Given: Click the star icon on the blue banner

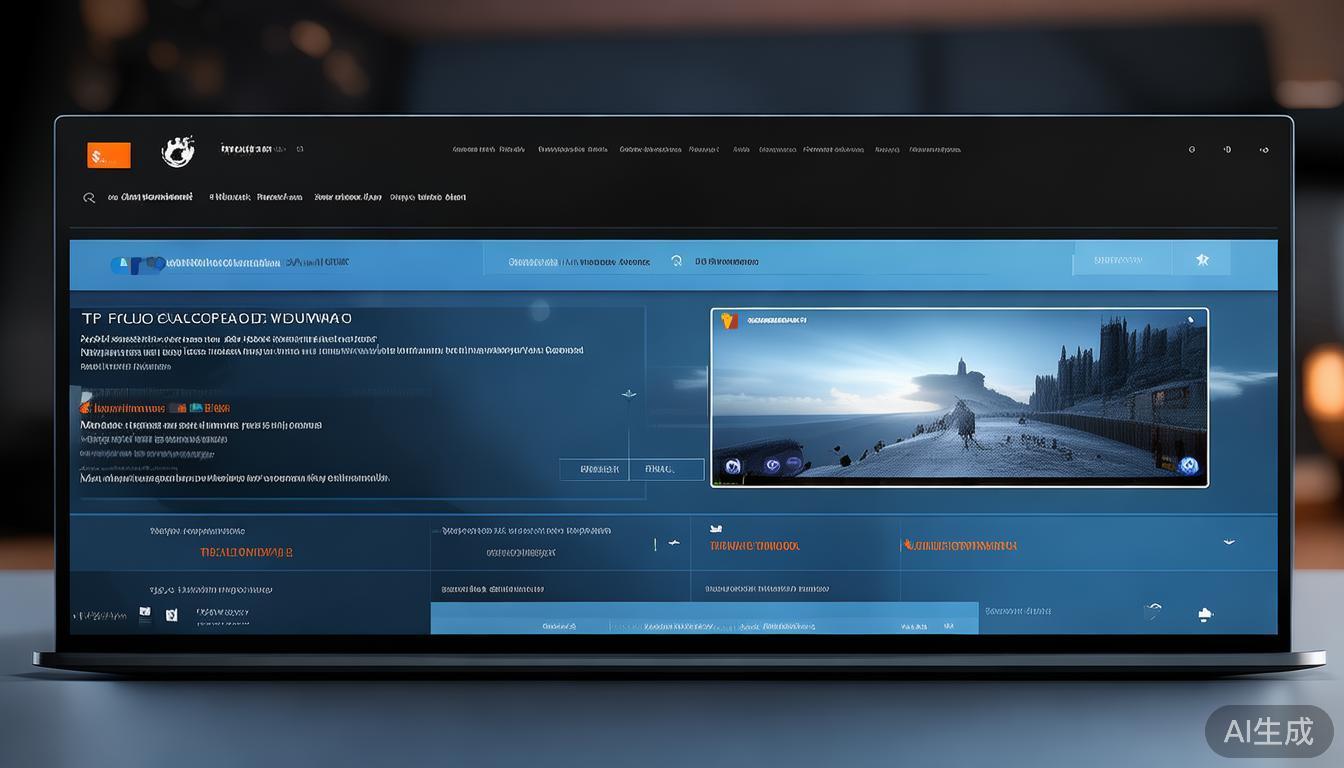Looking at the screenshot, I should [x=1202, y=259].
